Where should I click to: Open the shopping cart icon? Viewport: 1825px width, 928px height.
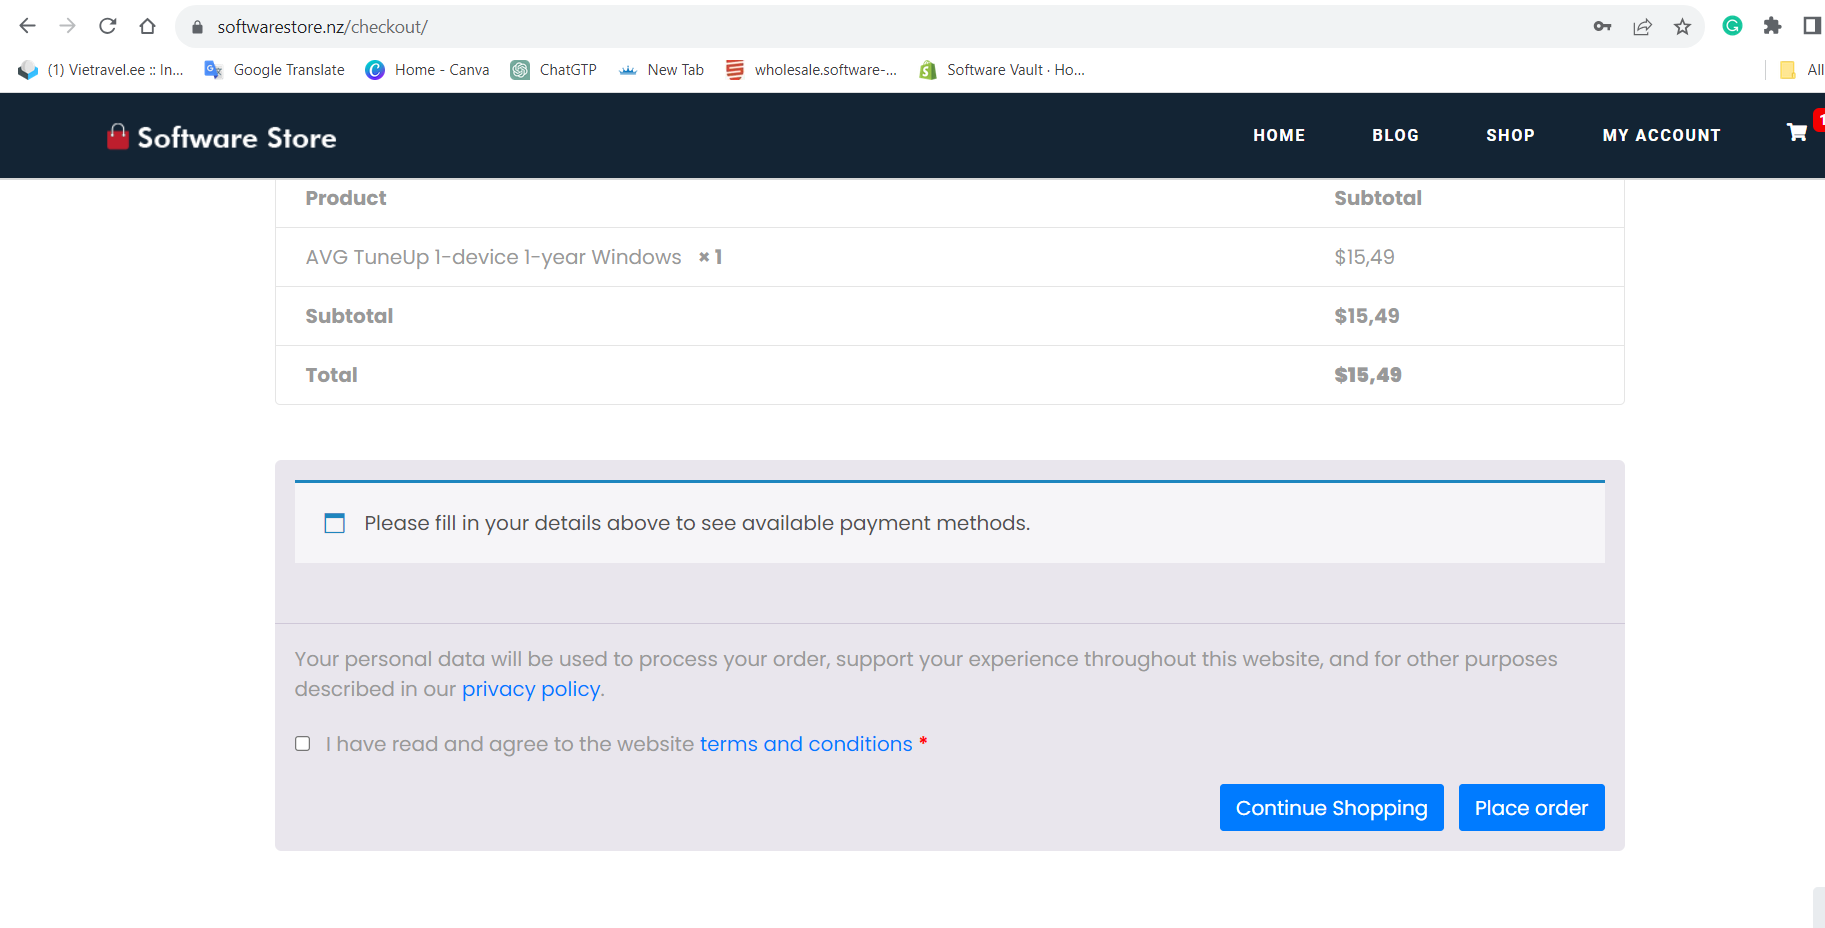tap(1797, 132)
